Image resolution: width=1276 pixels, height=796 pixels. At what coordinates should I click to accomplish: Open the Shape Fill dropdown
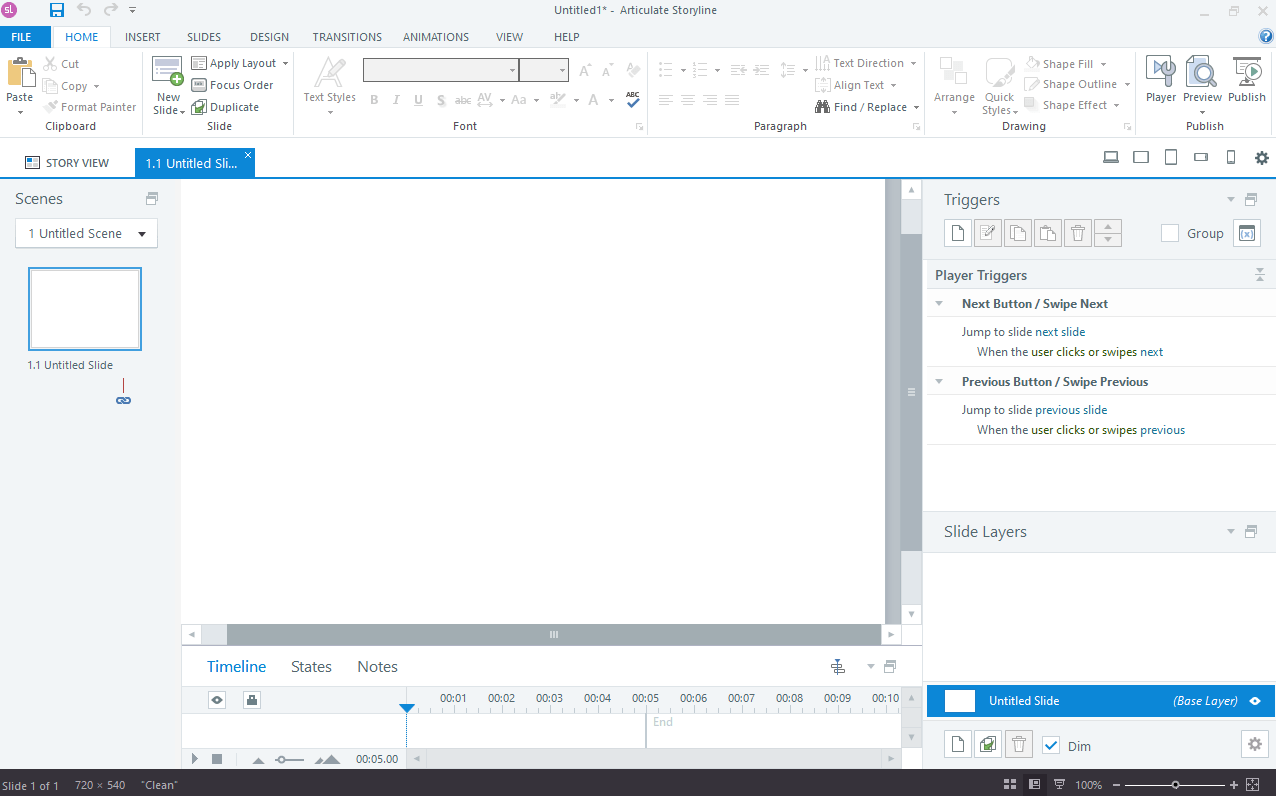coord(1105,63)
